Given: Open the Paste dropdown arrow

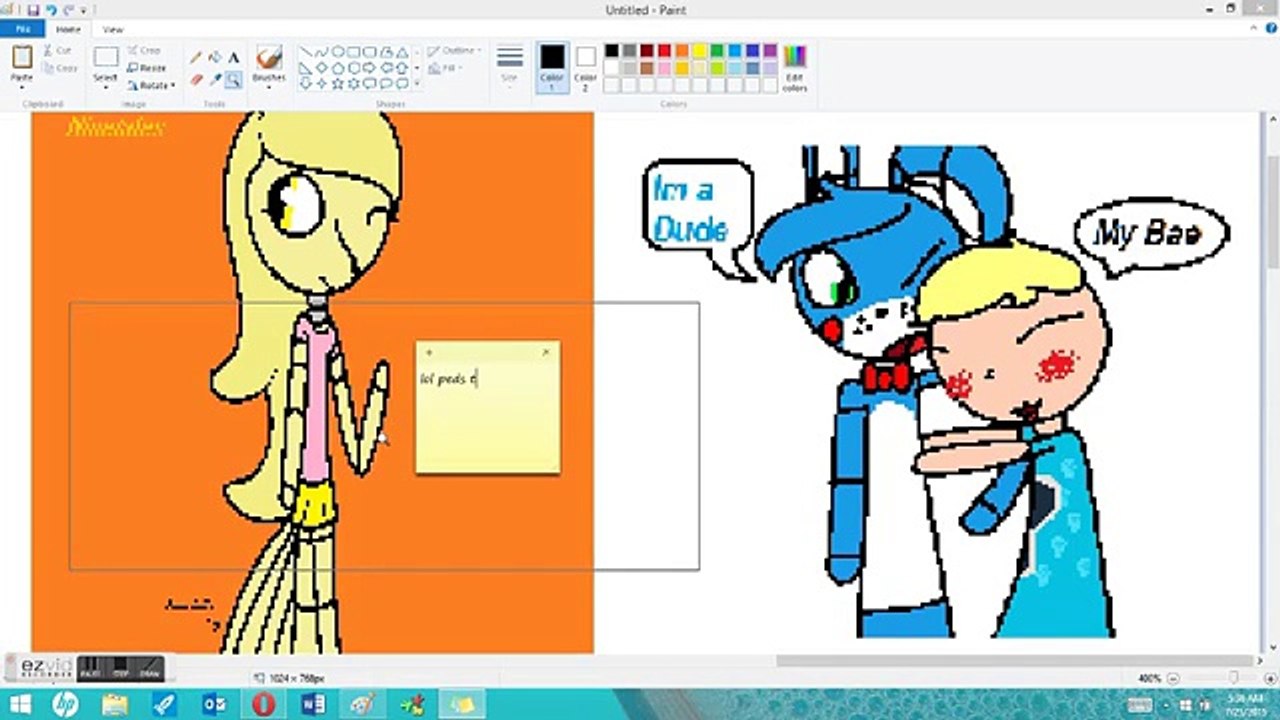Looking at the screenshot, I should click(22, 87).
